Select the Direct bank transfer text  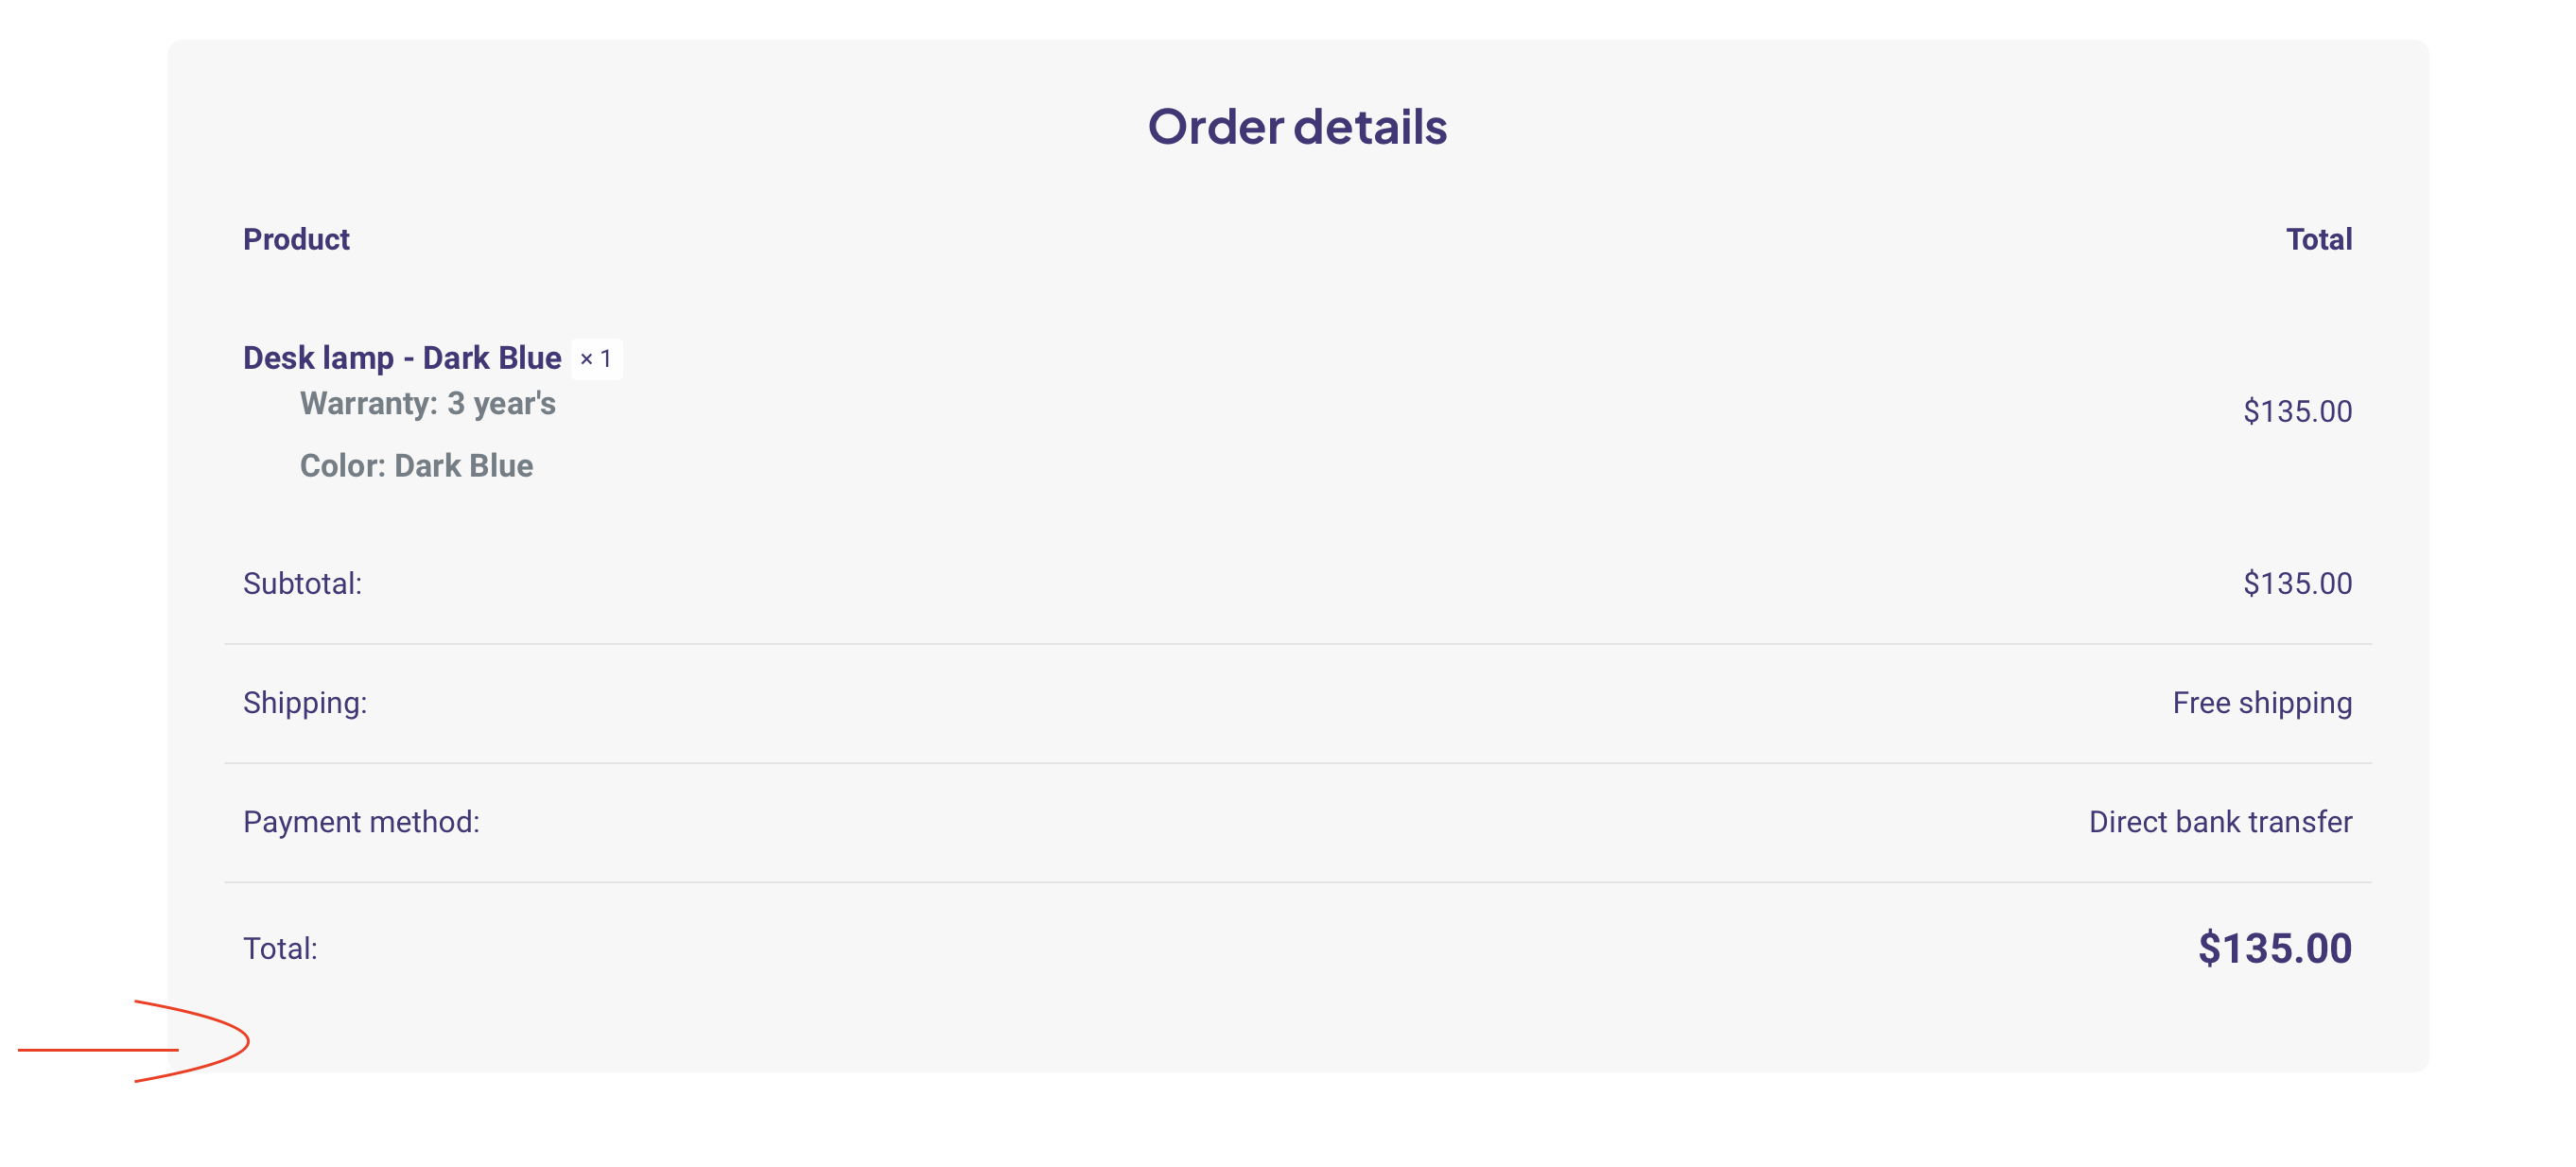point(2220,822)
